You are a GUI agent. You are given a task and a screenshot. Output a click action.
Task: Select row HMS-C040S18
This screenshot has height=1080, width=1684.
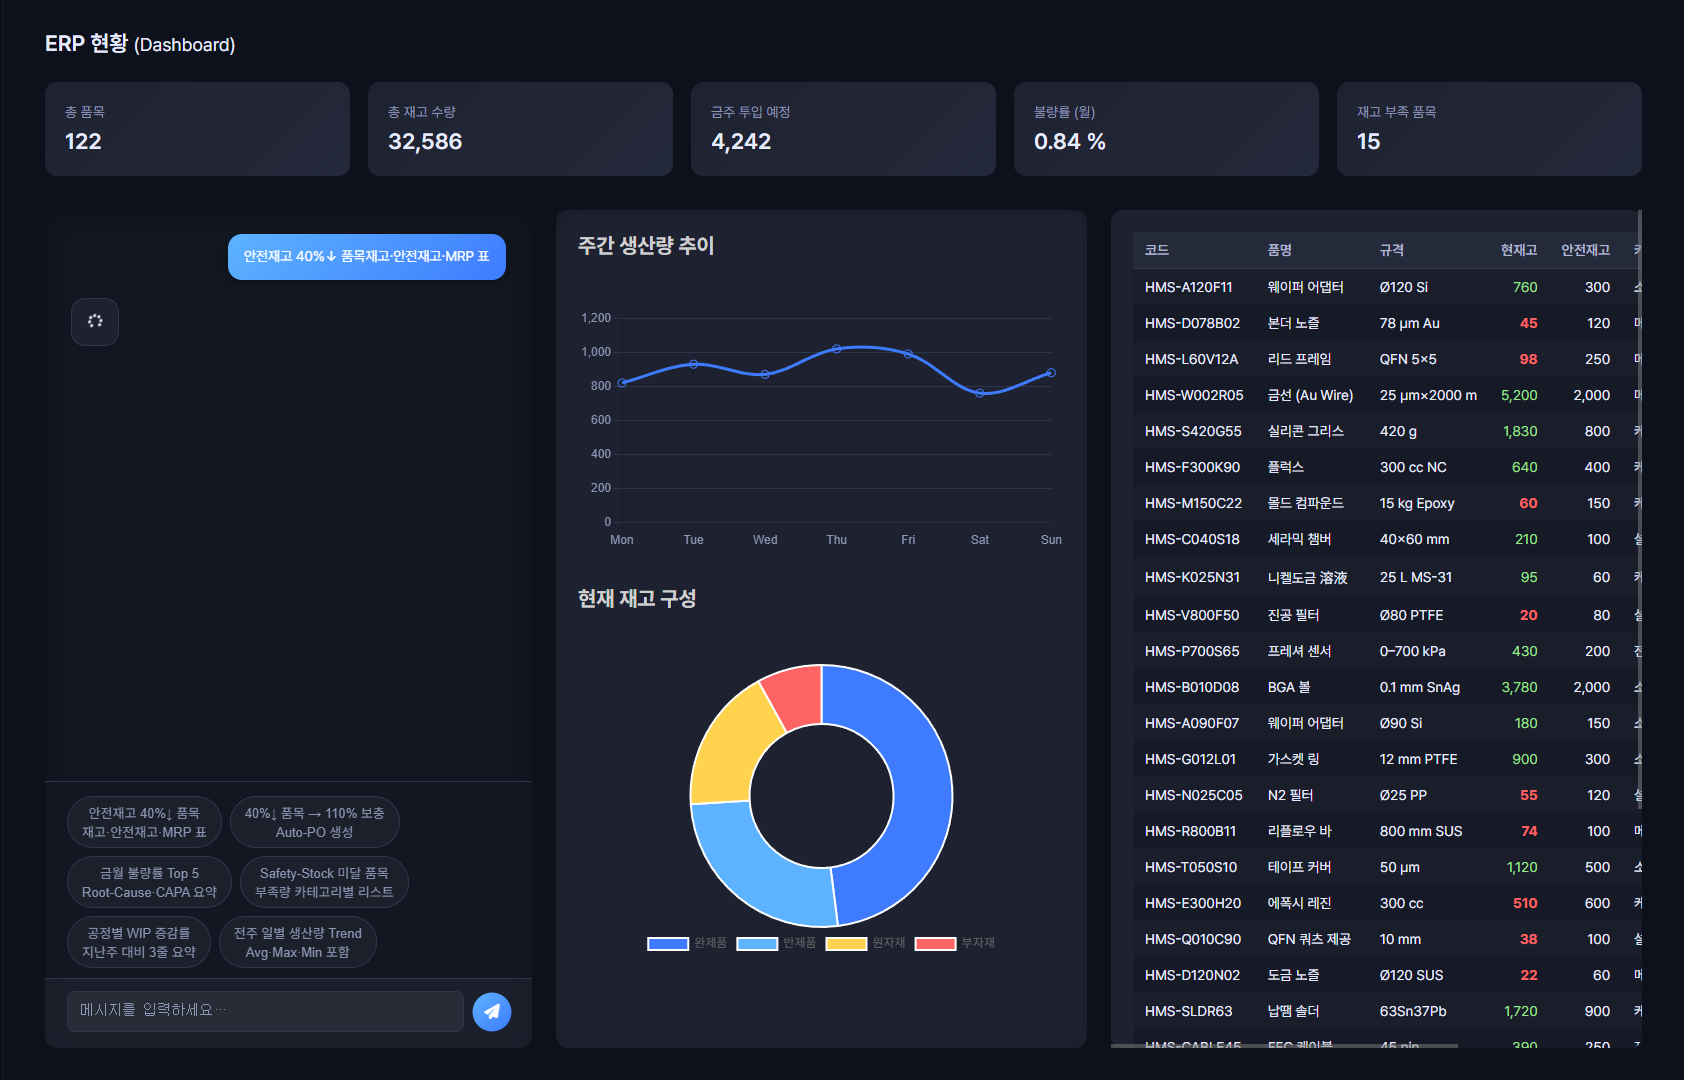click(1386, 539)
